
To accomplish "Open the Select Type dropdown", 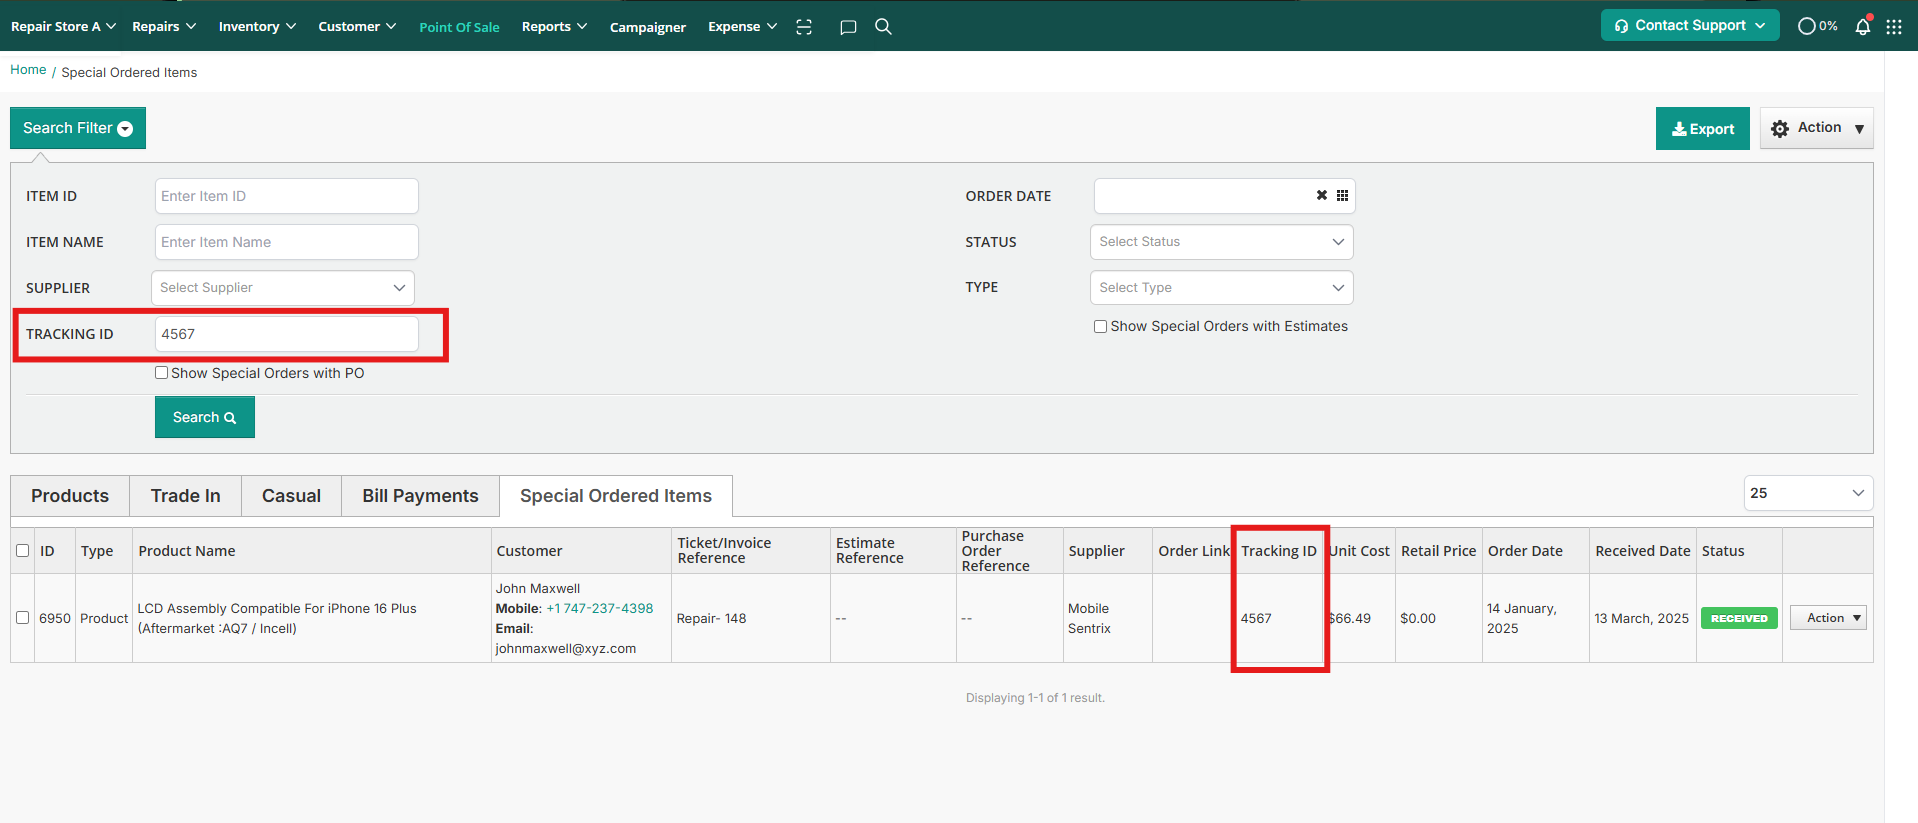I will (x=1222, y=288).
